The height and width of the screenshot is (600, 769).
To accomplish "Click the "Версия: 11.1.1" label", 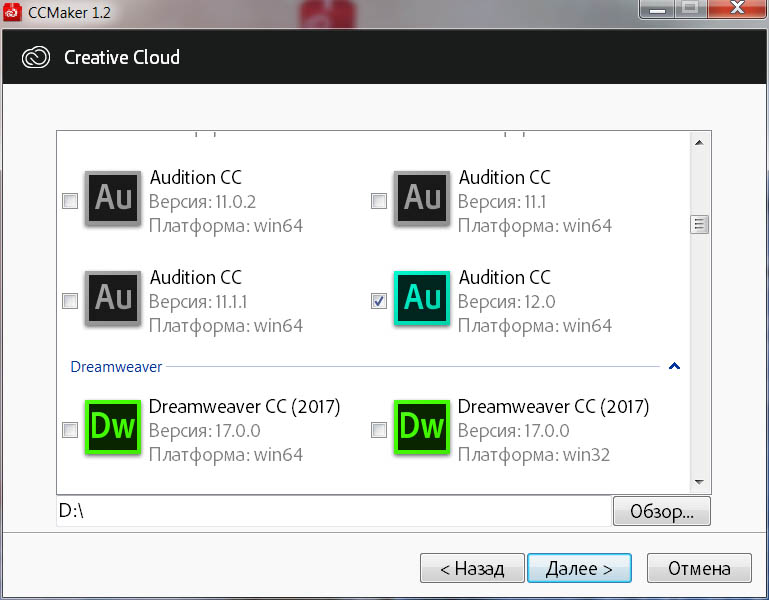I will 198,302.
